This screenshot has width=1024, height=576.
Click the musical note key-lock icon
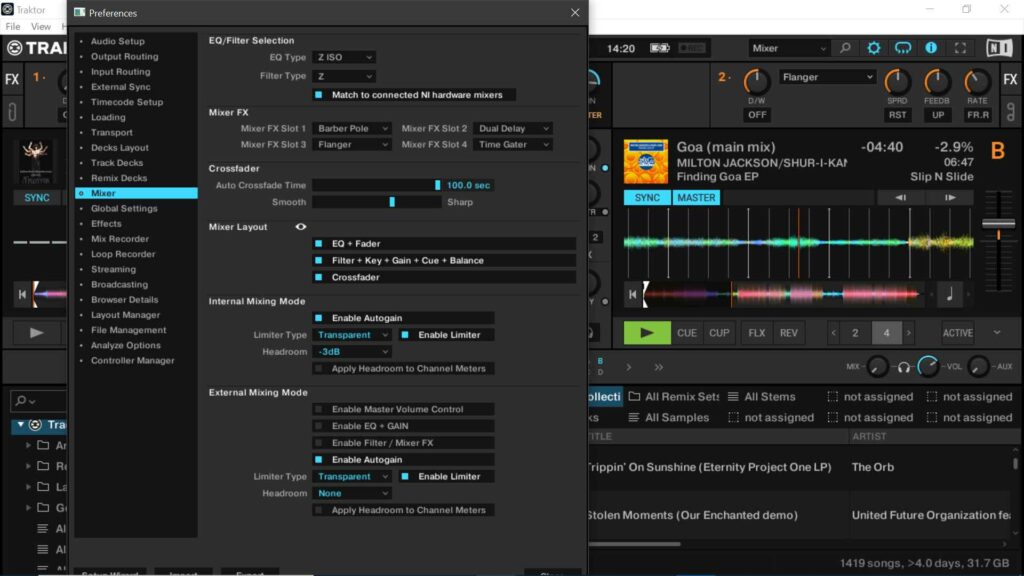(x=949, y=294)
